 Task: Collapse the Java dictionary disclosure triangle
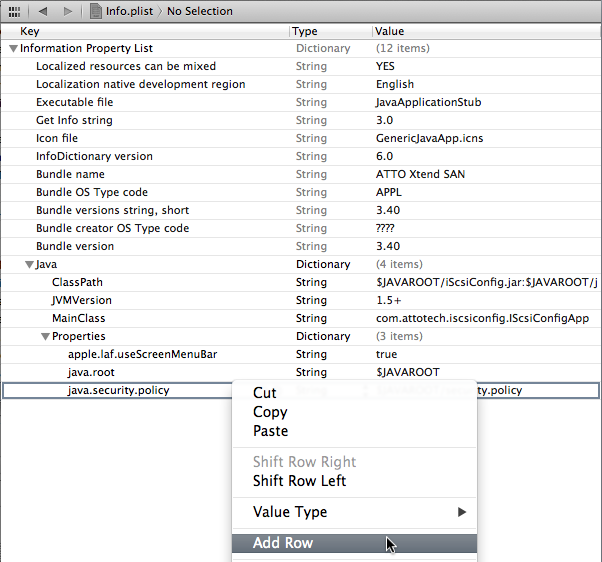click(29, 265)
